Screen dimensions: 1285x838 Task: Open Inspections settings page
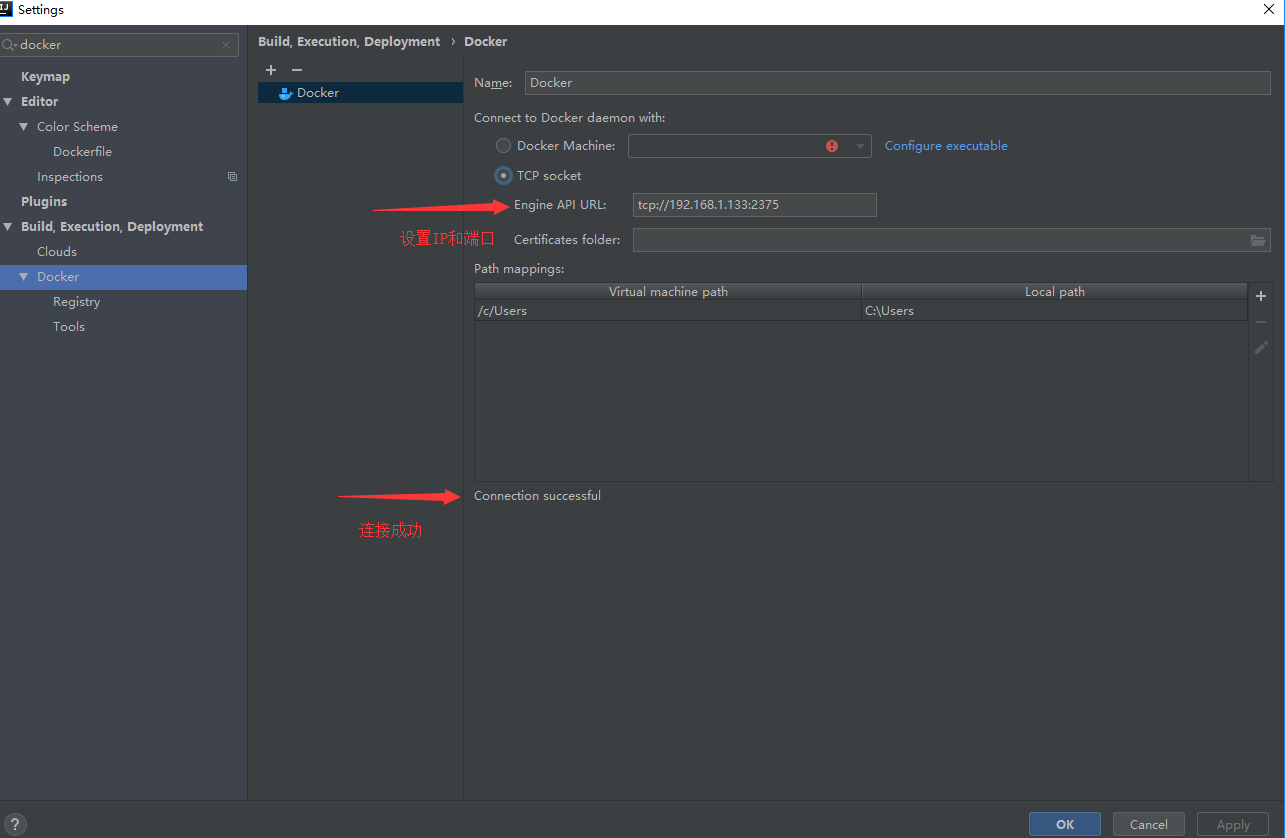point(70,177)
